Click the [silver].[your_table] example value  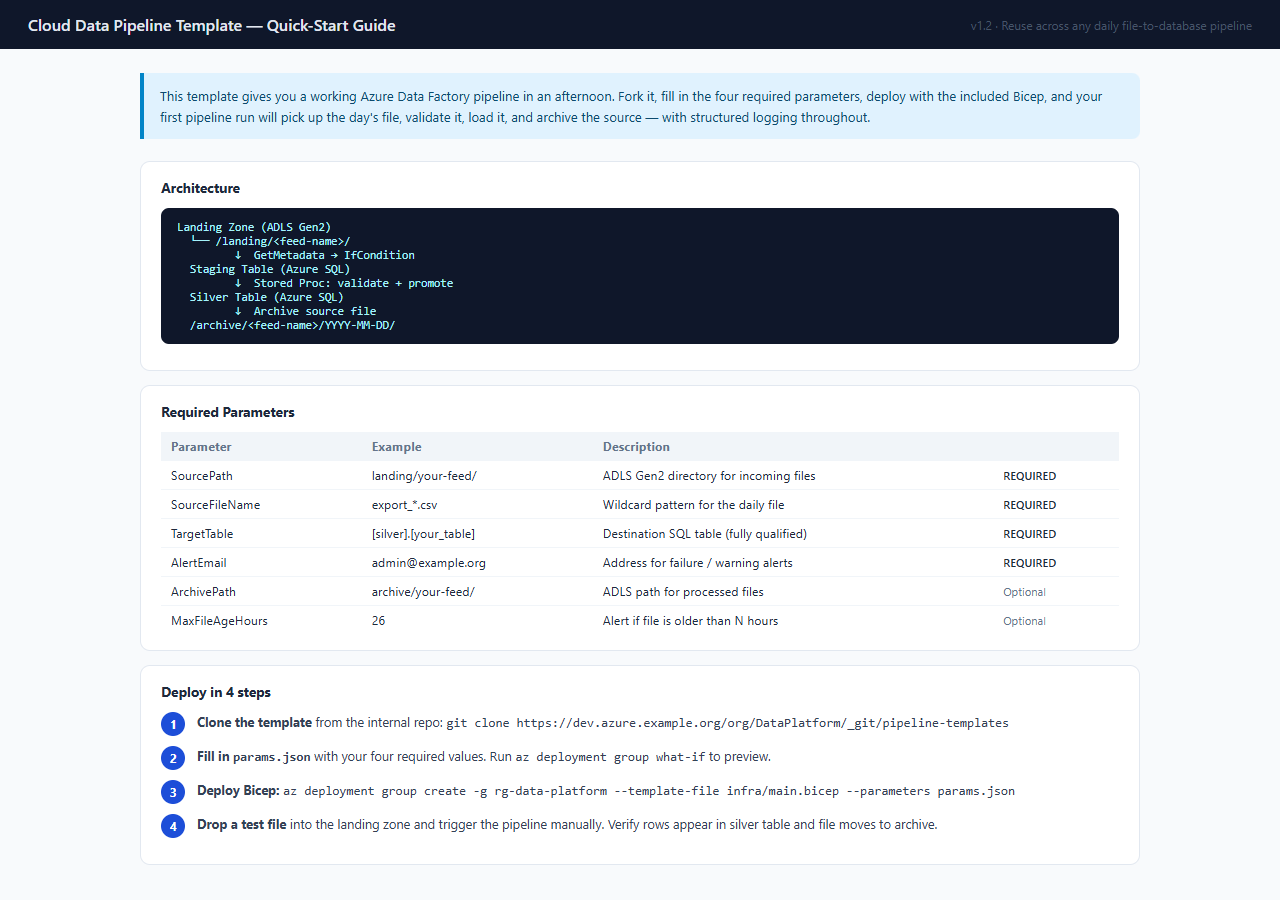pyautogui.click(x=423, y=534)
